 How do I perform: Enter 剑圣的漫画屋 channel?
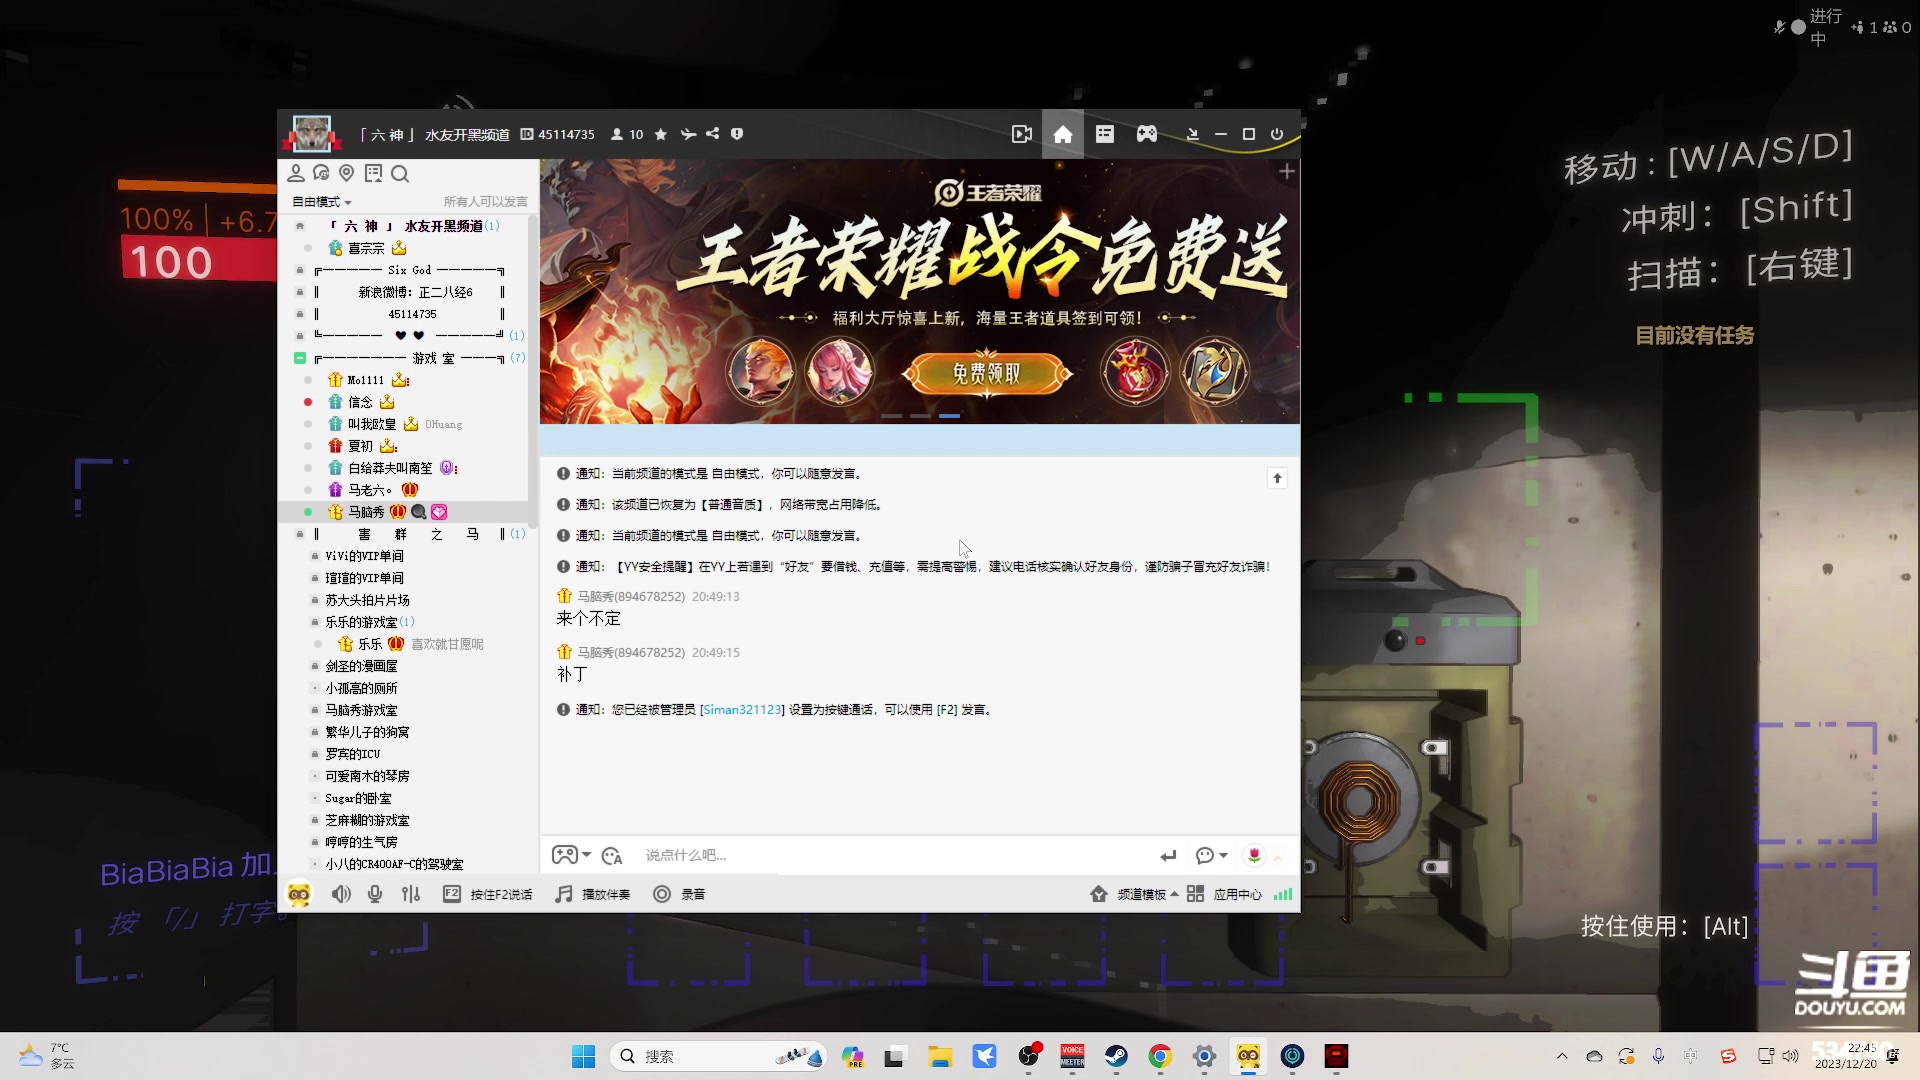[361, 666]
